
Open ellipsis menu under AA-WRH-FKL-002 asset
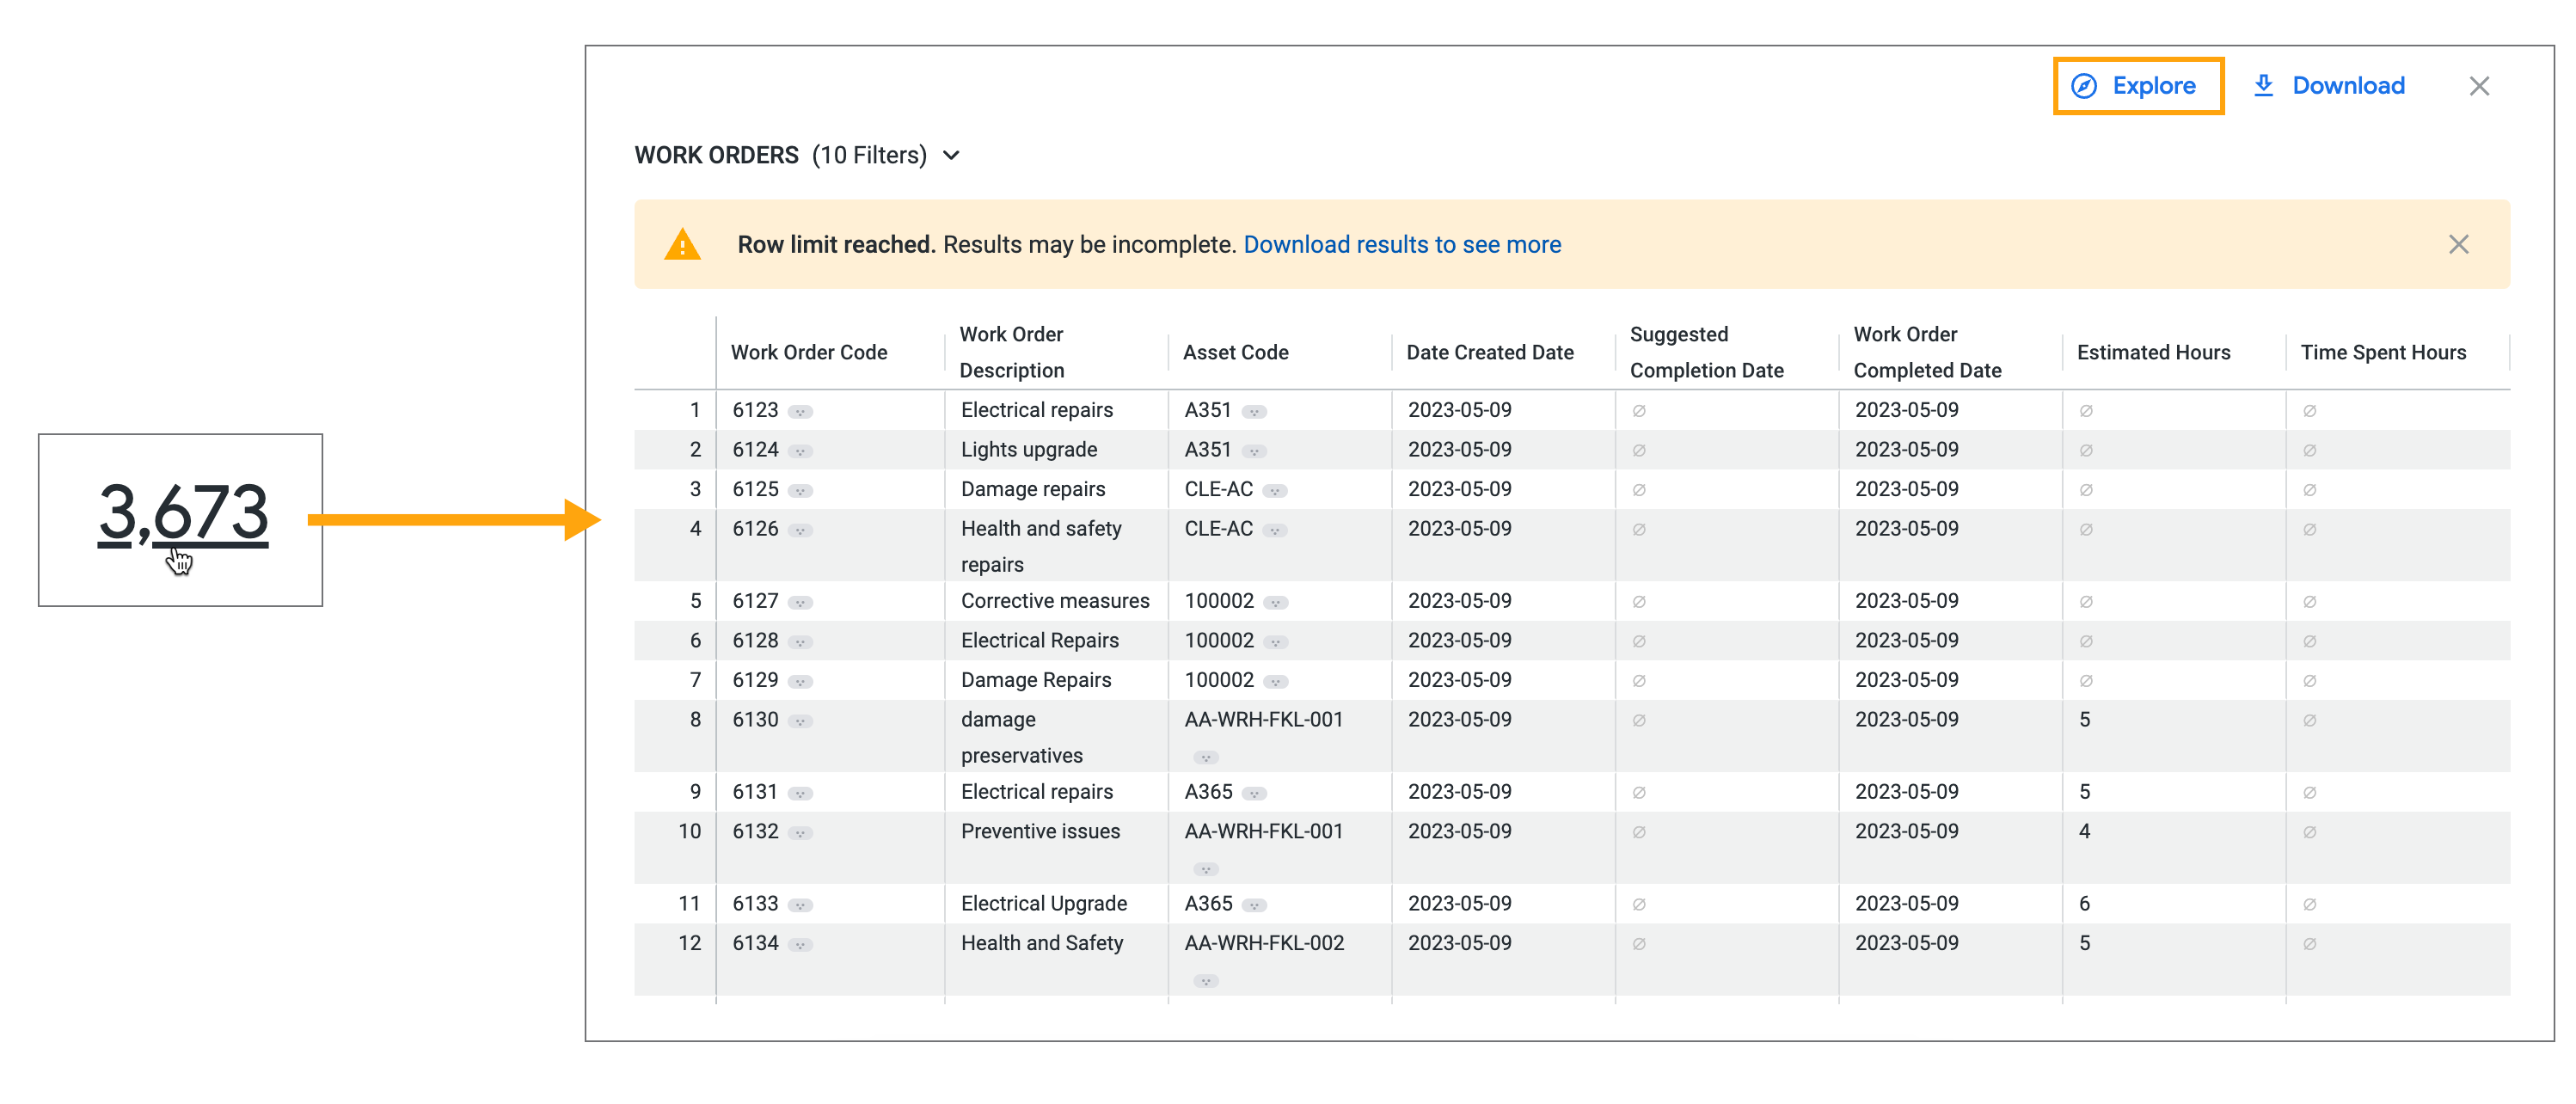tap(1205, 981)
